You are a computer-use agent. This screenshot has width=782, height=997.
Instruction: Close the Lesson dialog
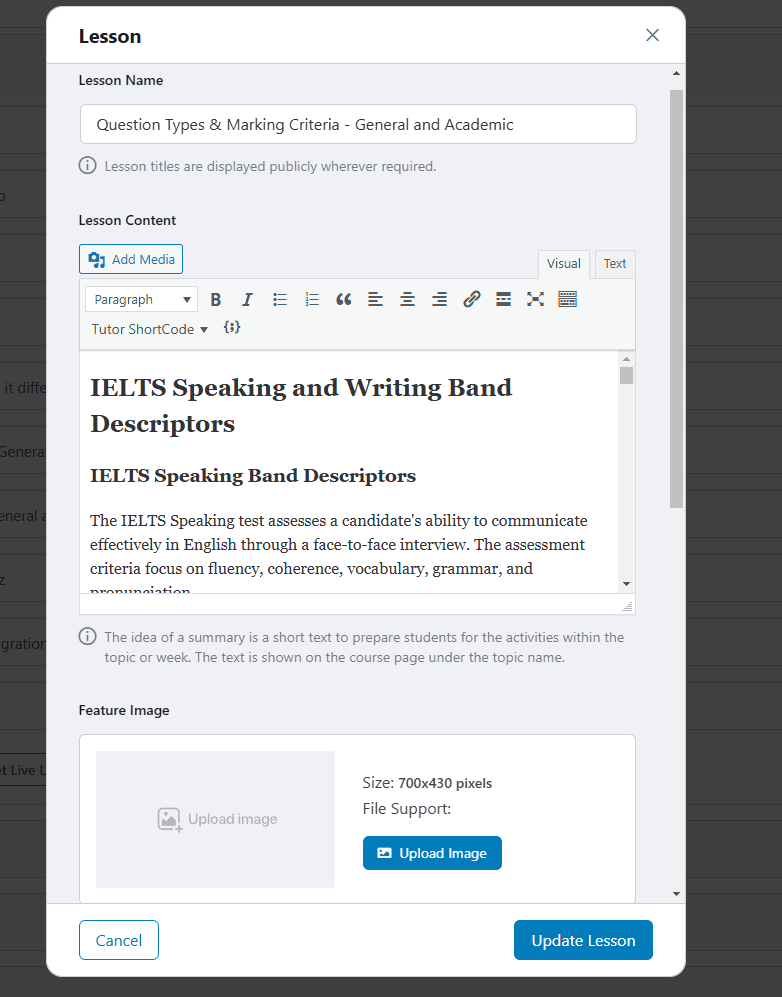[x=652, y=35]
